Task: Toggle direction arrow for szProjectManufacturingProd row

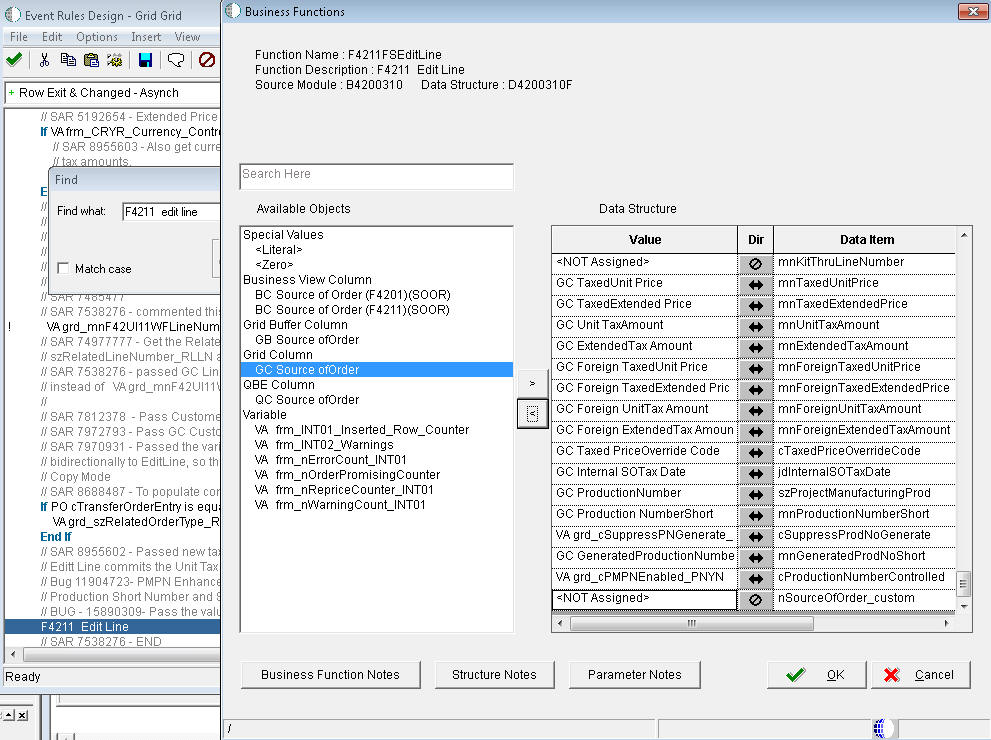Action: click(755, 494)
